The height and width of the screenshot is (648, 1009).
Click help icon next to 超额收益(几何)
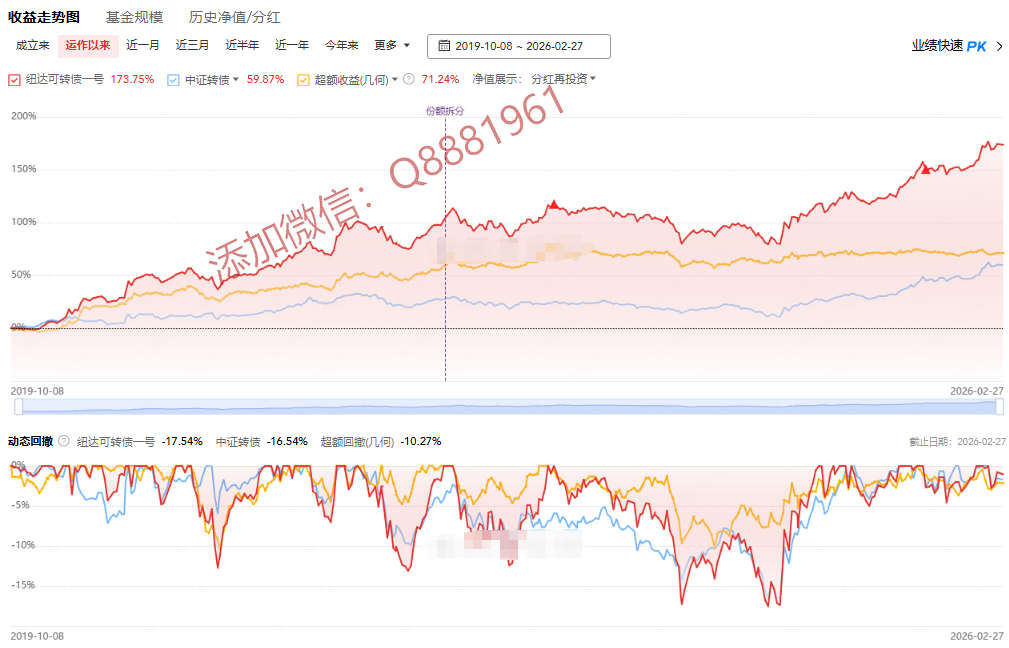tap(409, 79)
